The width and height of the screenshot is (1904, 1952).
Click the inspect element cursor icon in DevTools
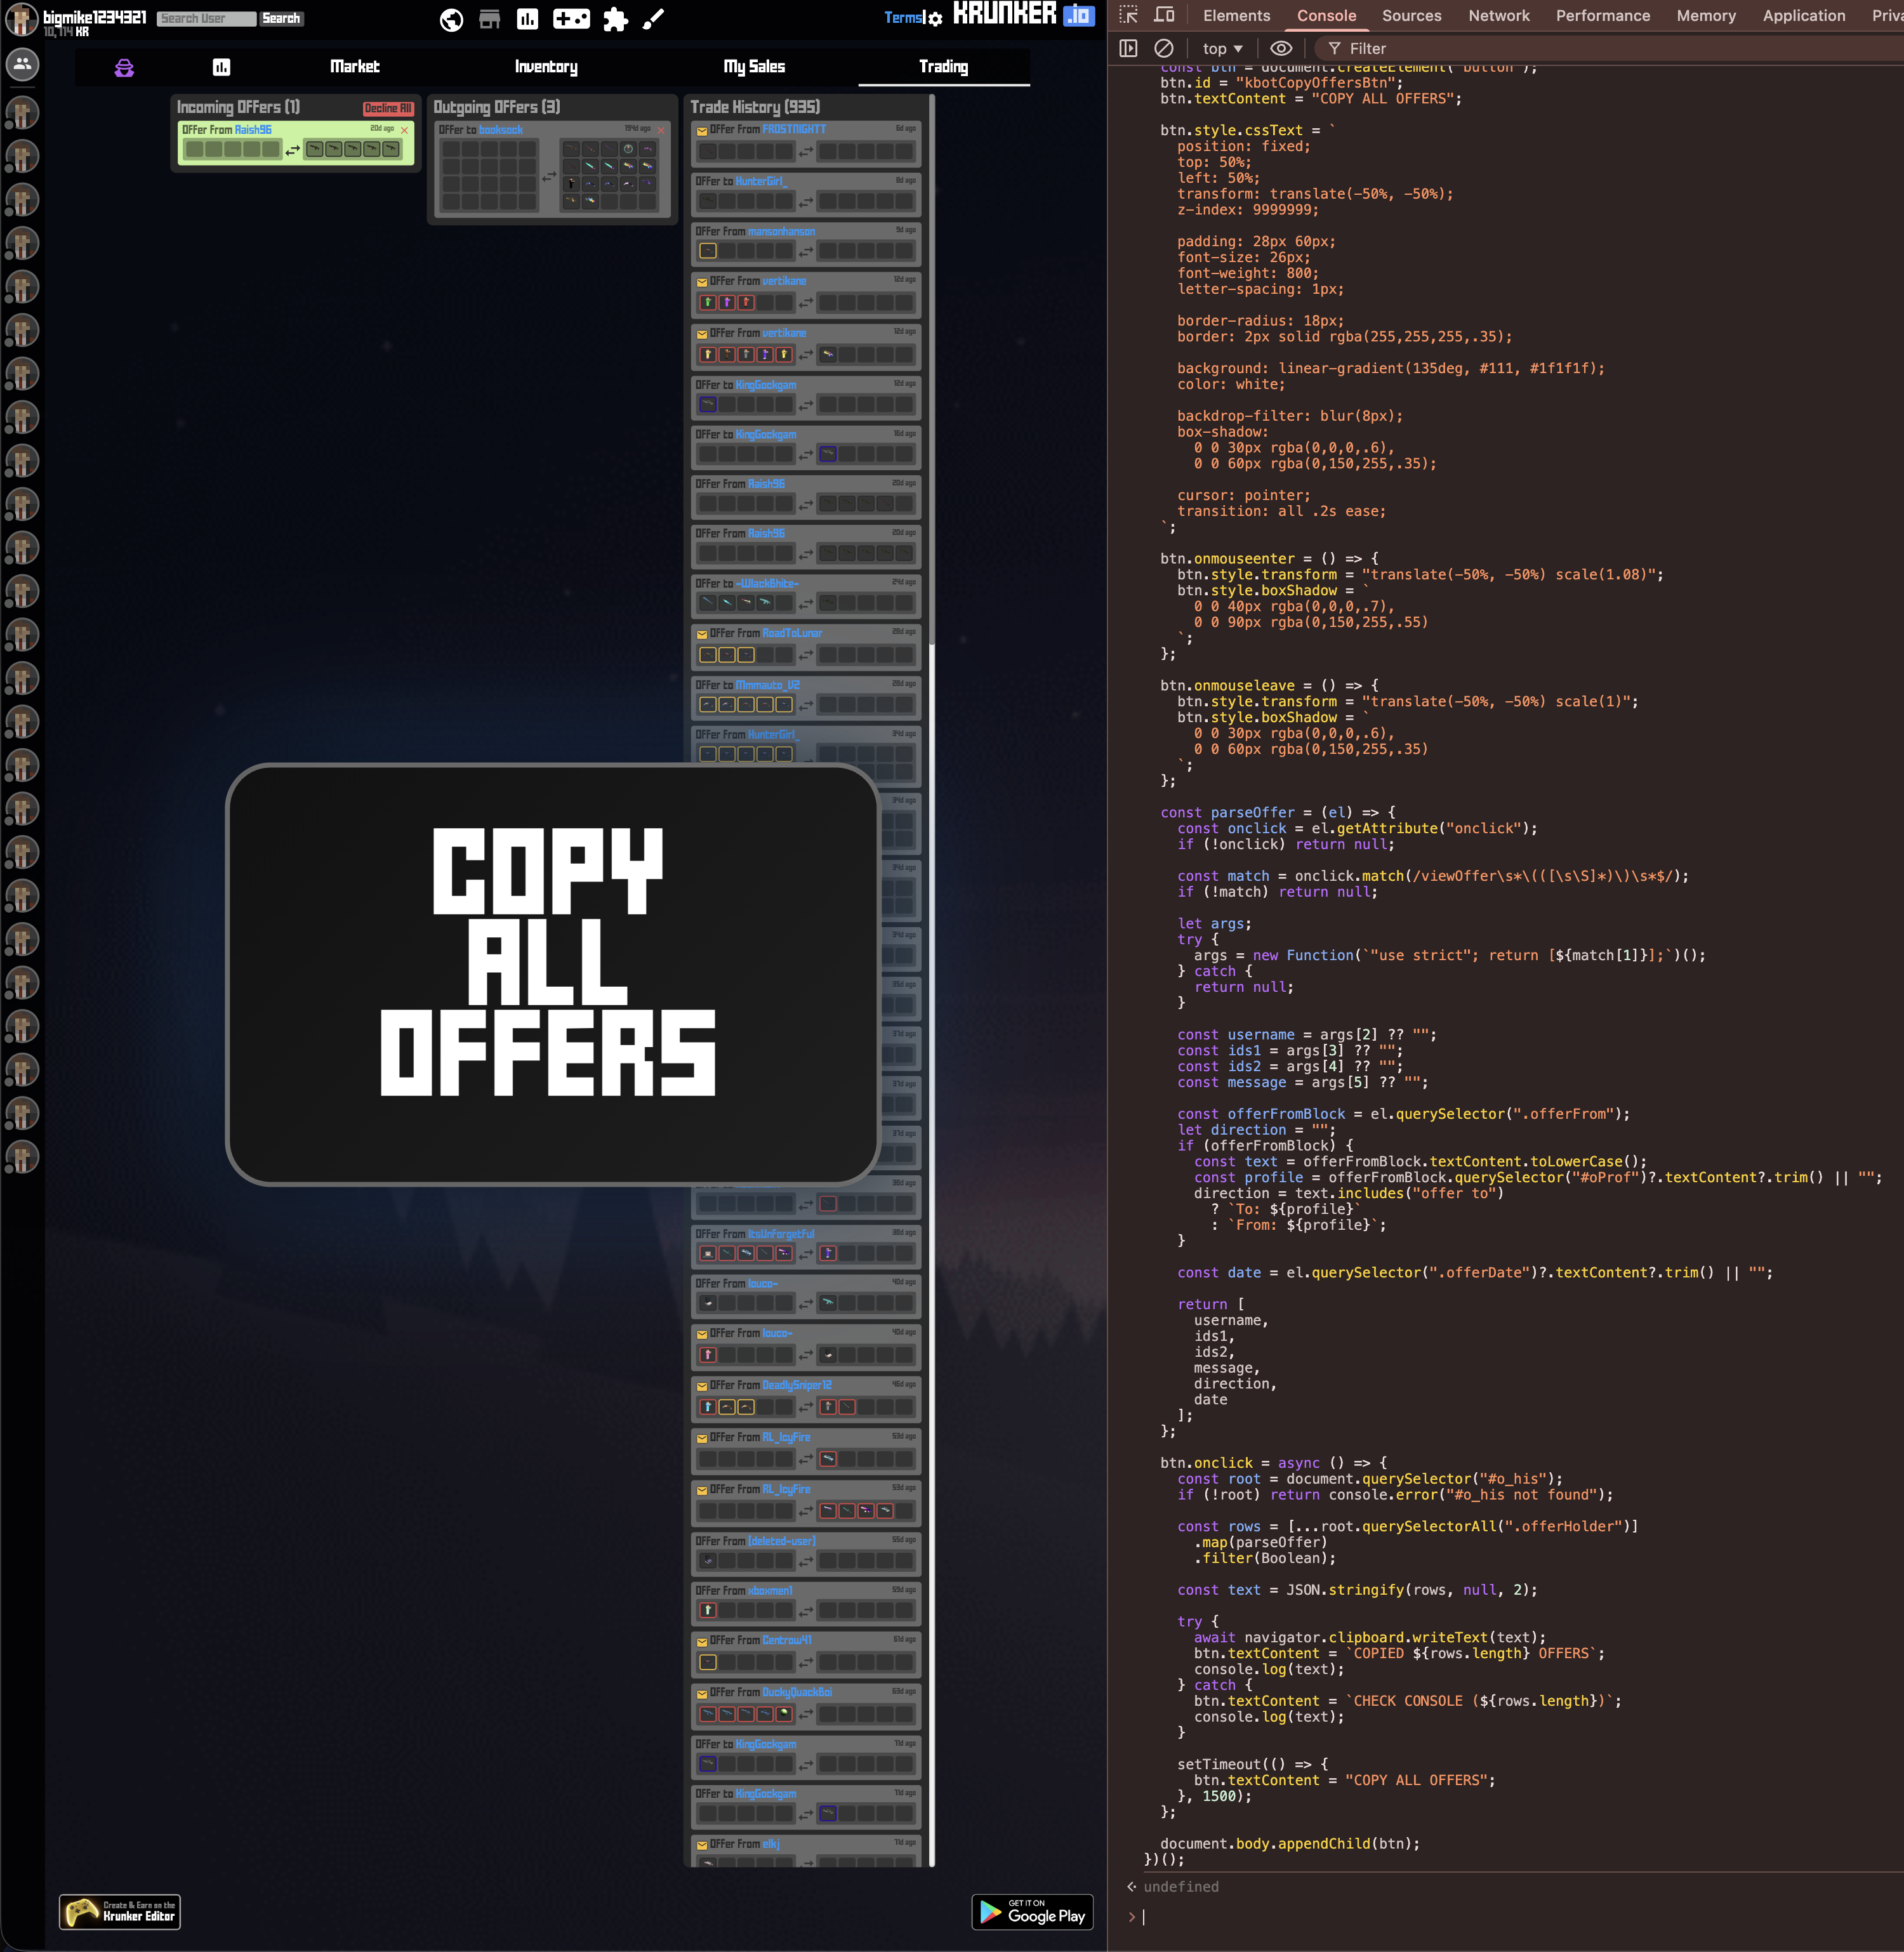pyautogui.click(x=1128, y=16)
